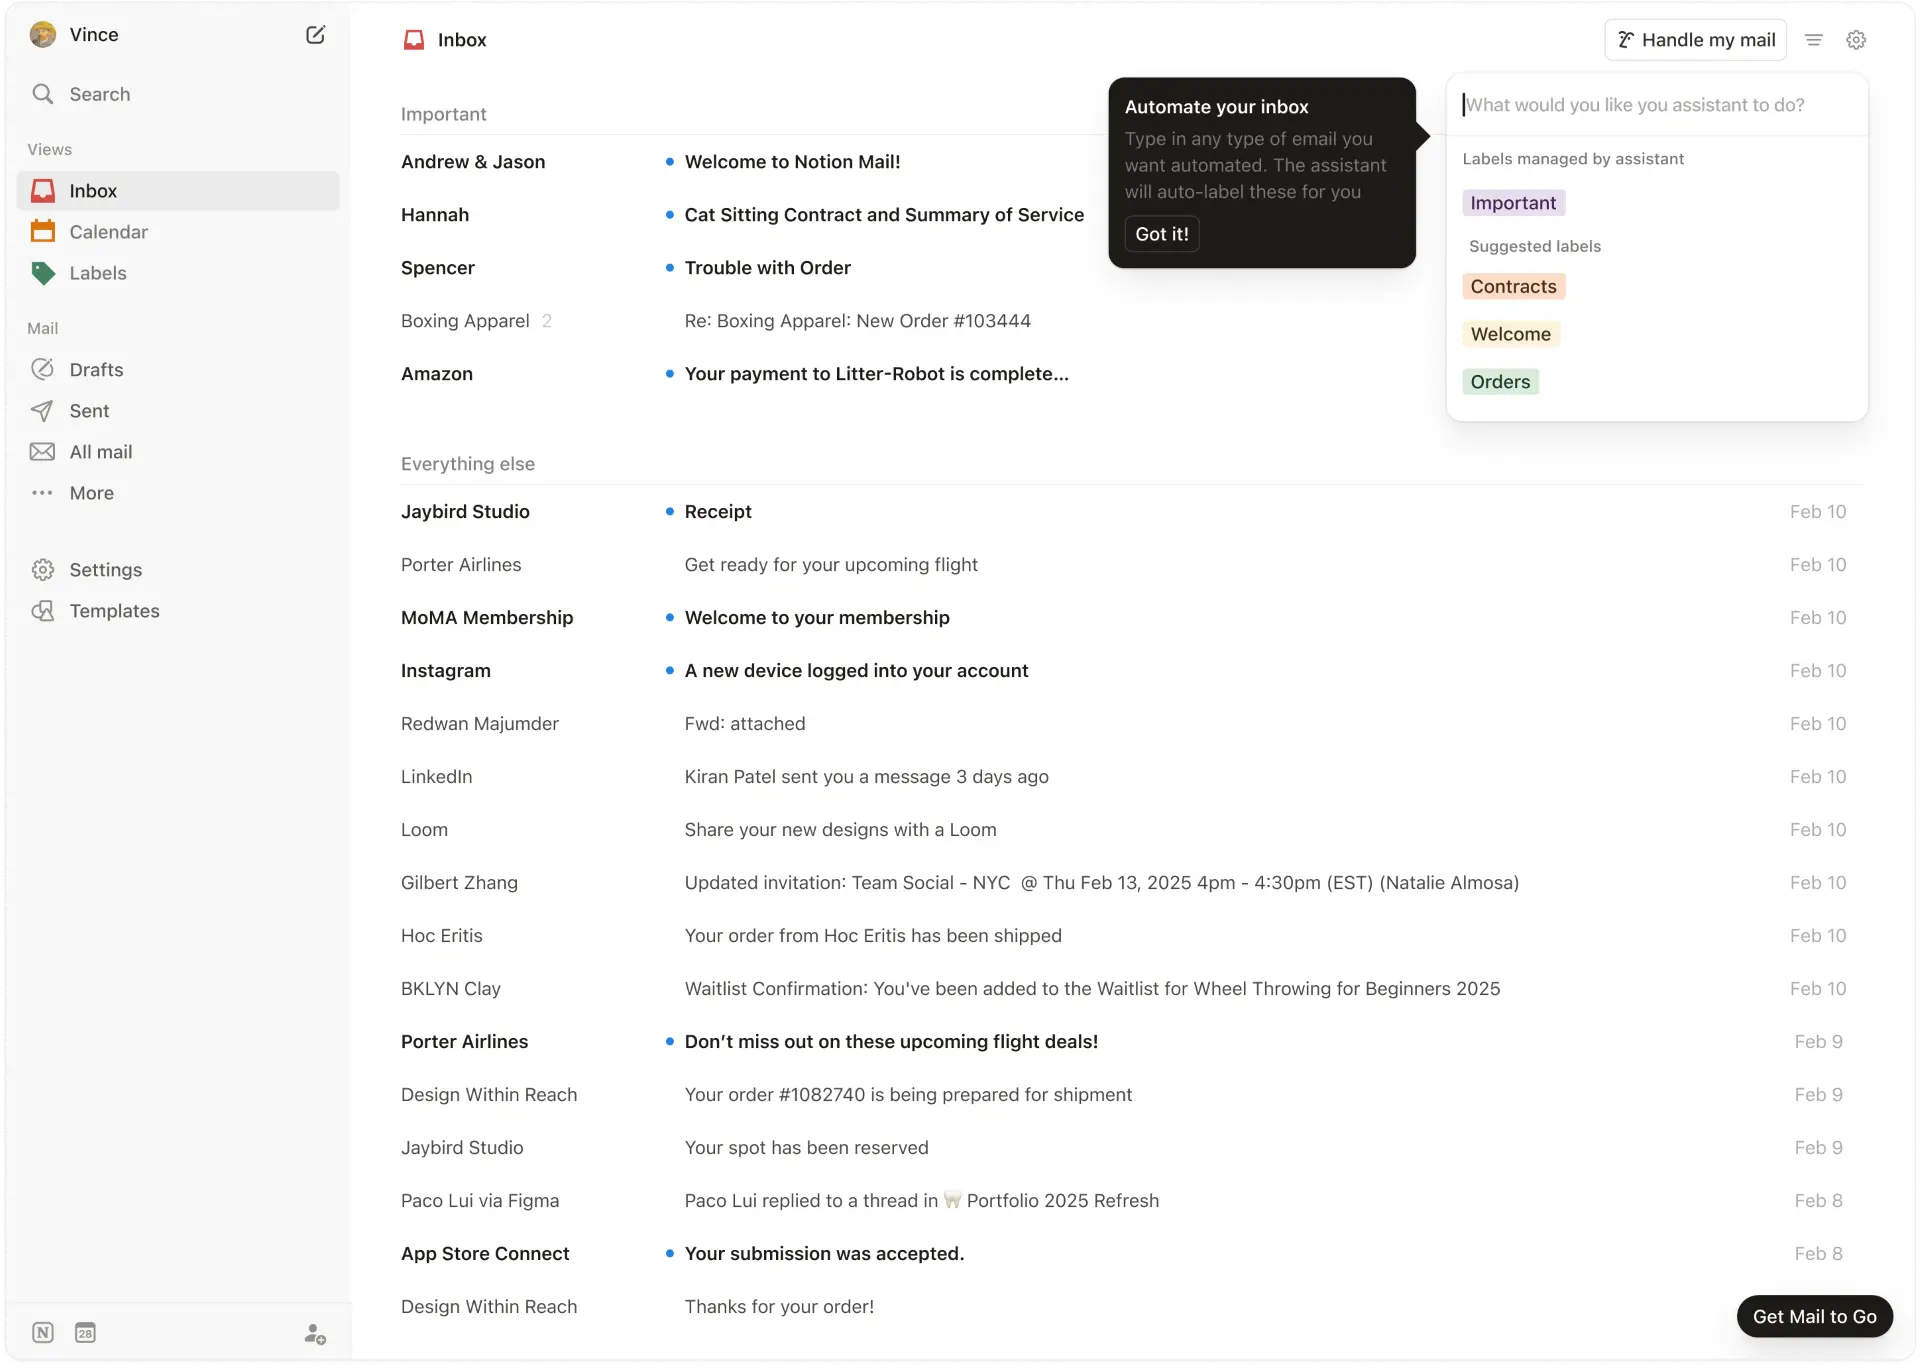Select the purple Important label chip
1920x1368 pixels.
(x=1512, y=202)
